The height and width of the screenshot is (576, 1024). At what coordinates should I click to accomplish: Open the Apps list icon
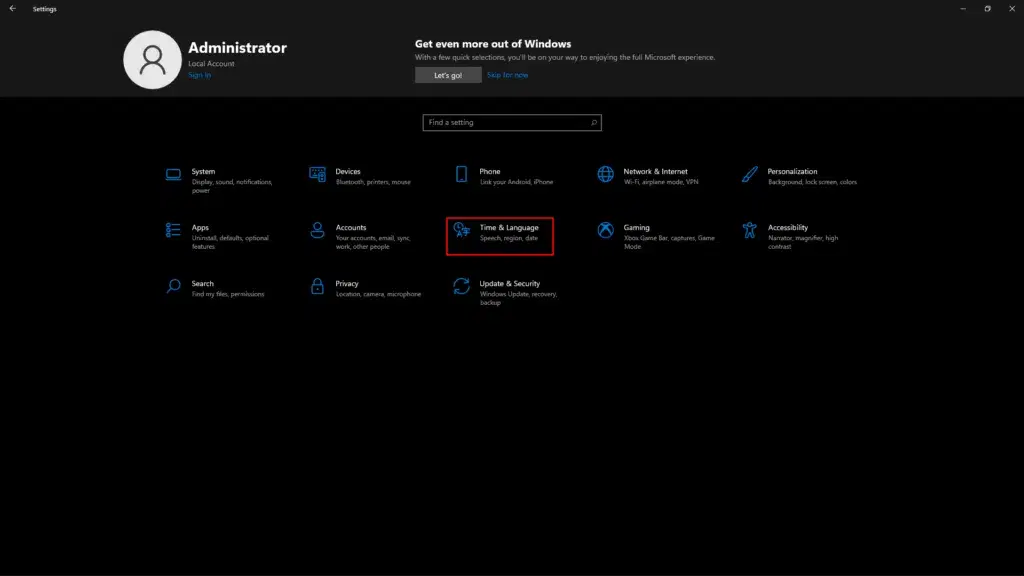[x=173, y=231]
